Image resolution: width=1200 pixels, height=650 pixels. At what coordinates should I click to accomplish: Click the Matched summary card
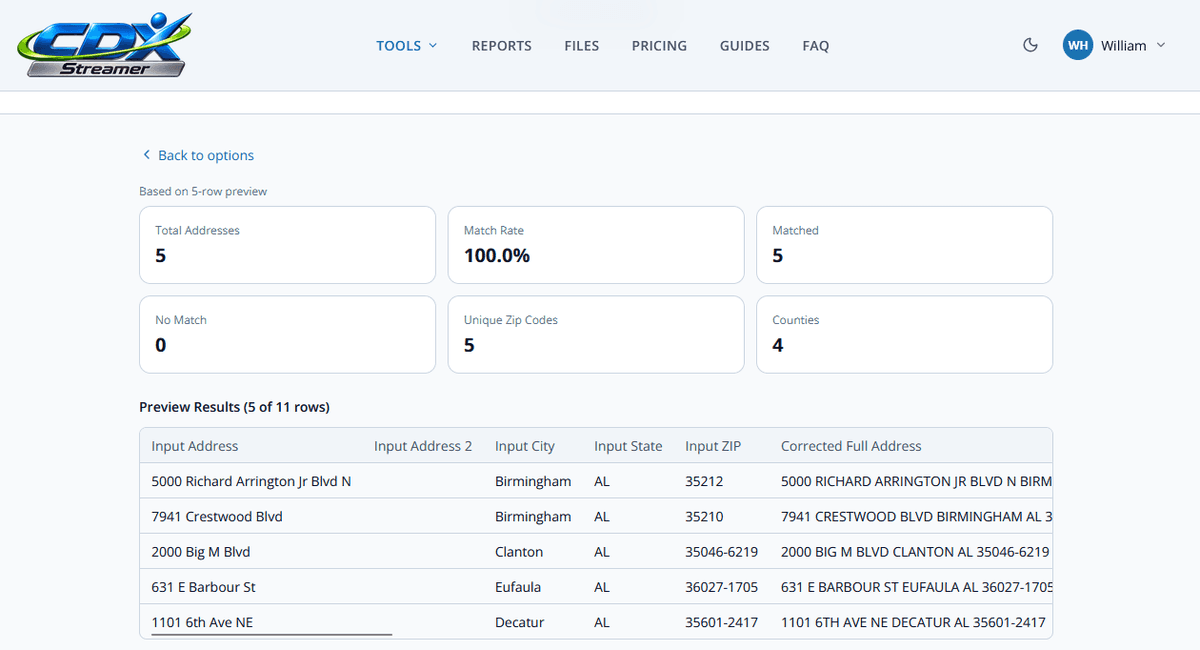pyautogui.click(x=904, y=245)
